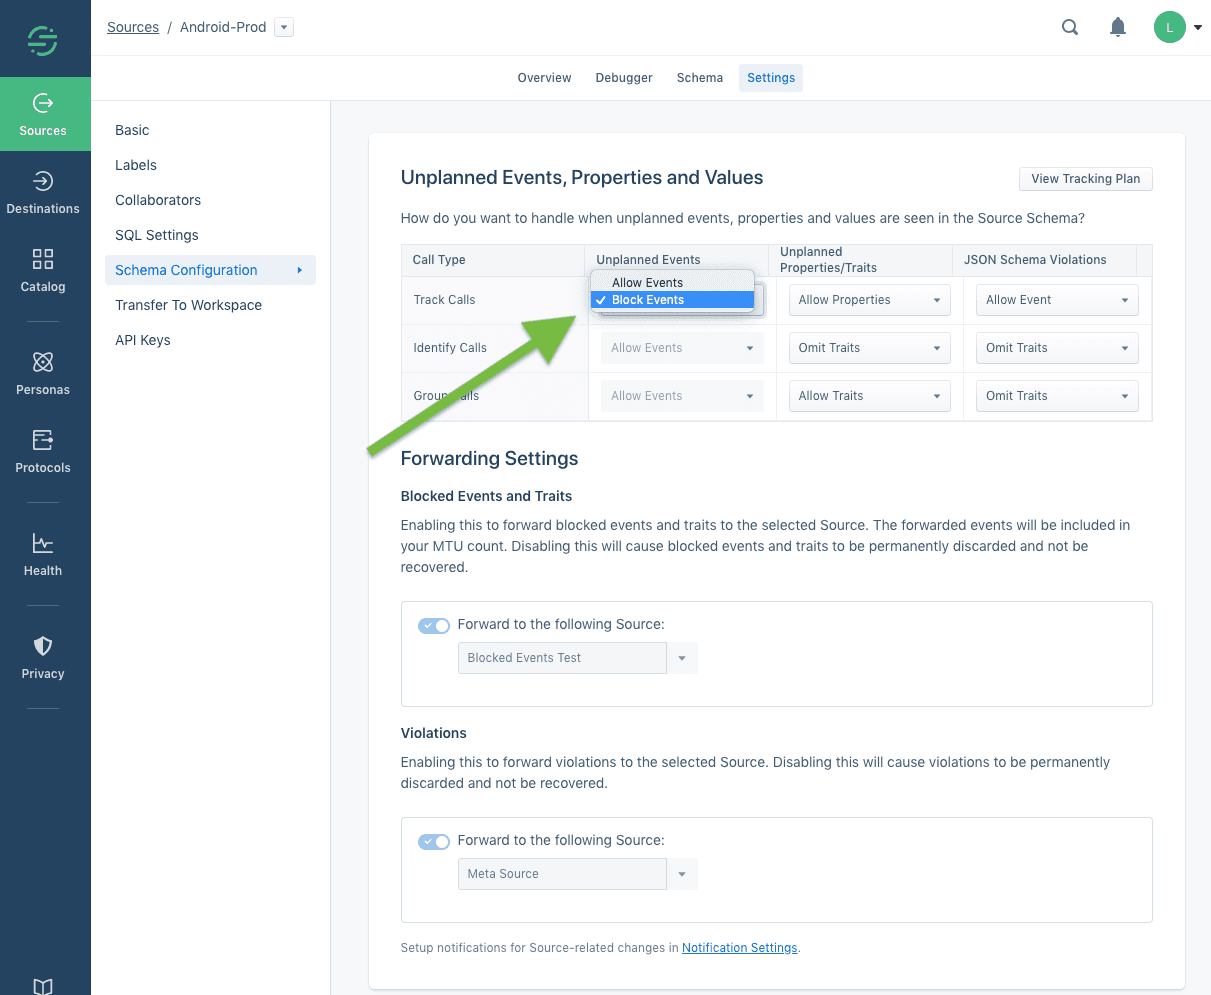Expand the source switcher next to Android-Prod
Screen dimensions: 1211x995
click(x=283, y=27)
